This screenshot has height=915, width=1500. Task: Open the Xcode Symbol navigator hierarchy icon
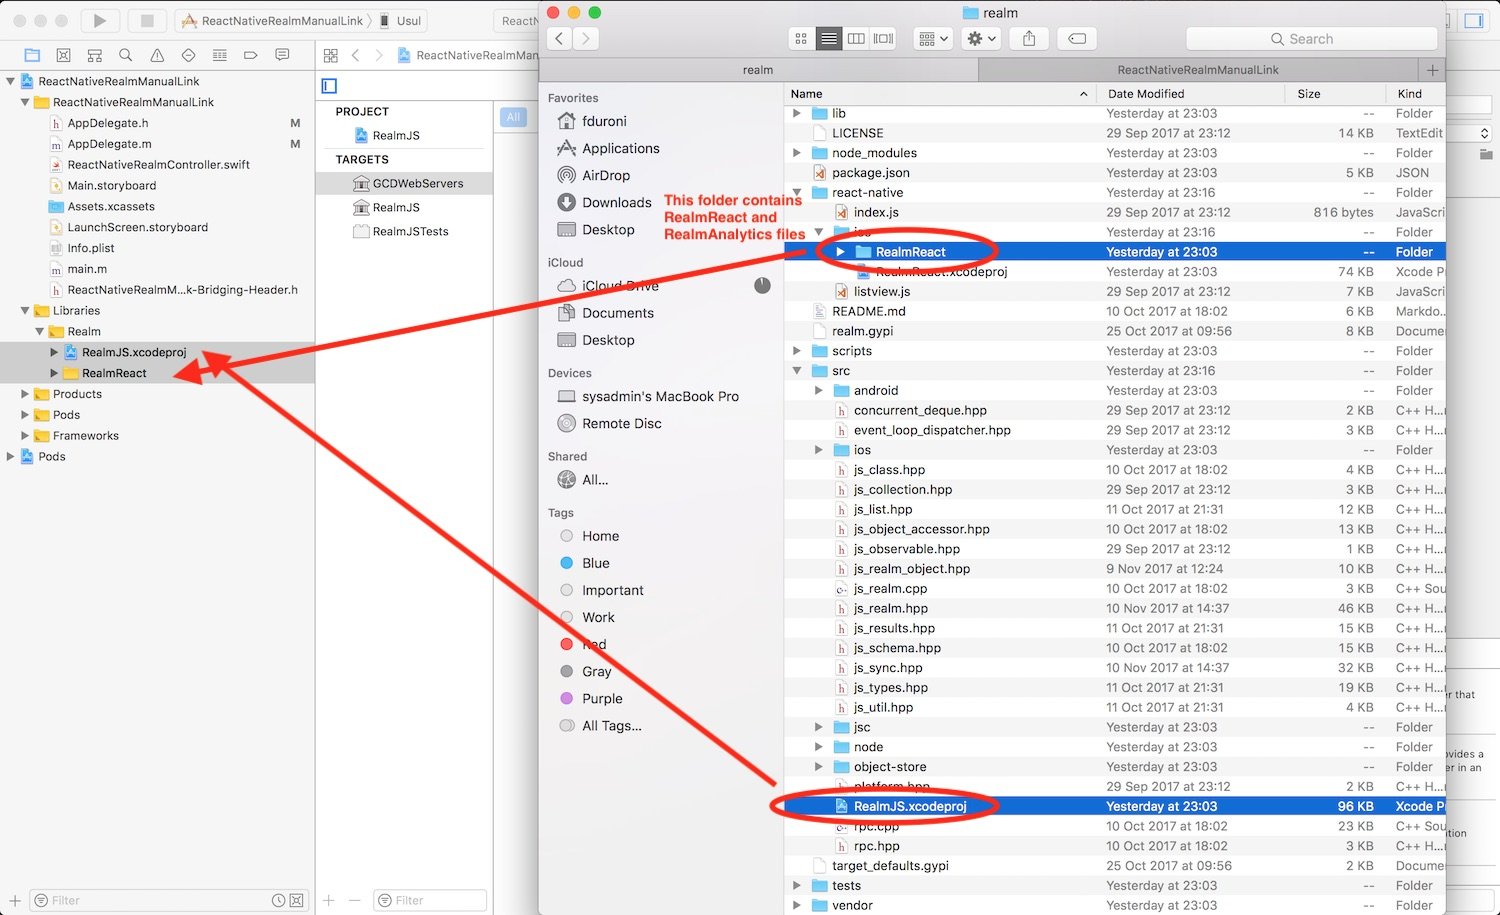(x=95, y=55)
